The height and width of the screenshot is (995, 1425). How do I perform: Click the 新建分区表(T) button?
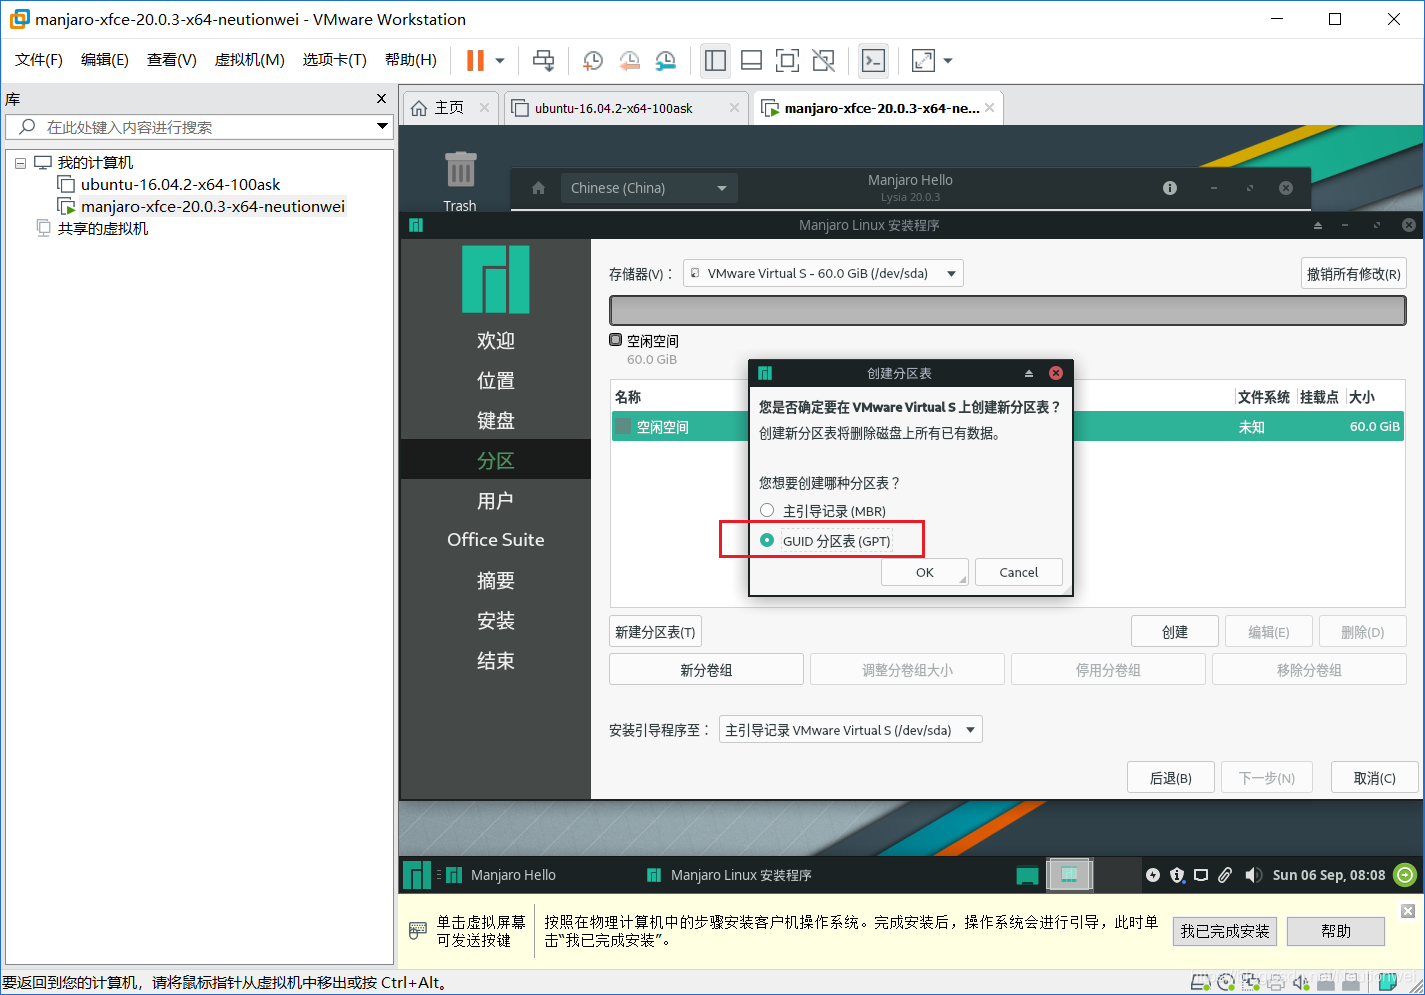point(655,632)
